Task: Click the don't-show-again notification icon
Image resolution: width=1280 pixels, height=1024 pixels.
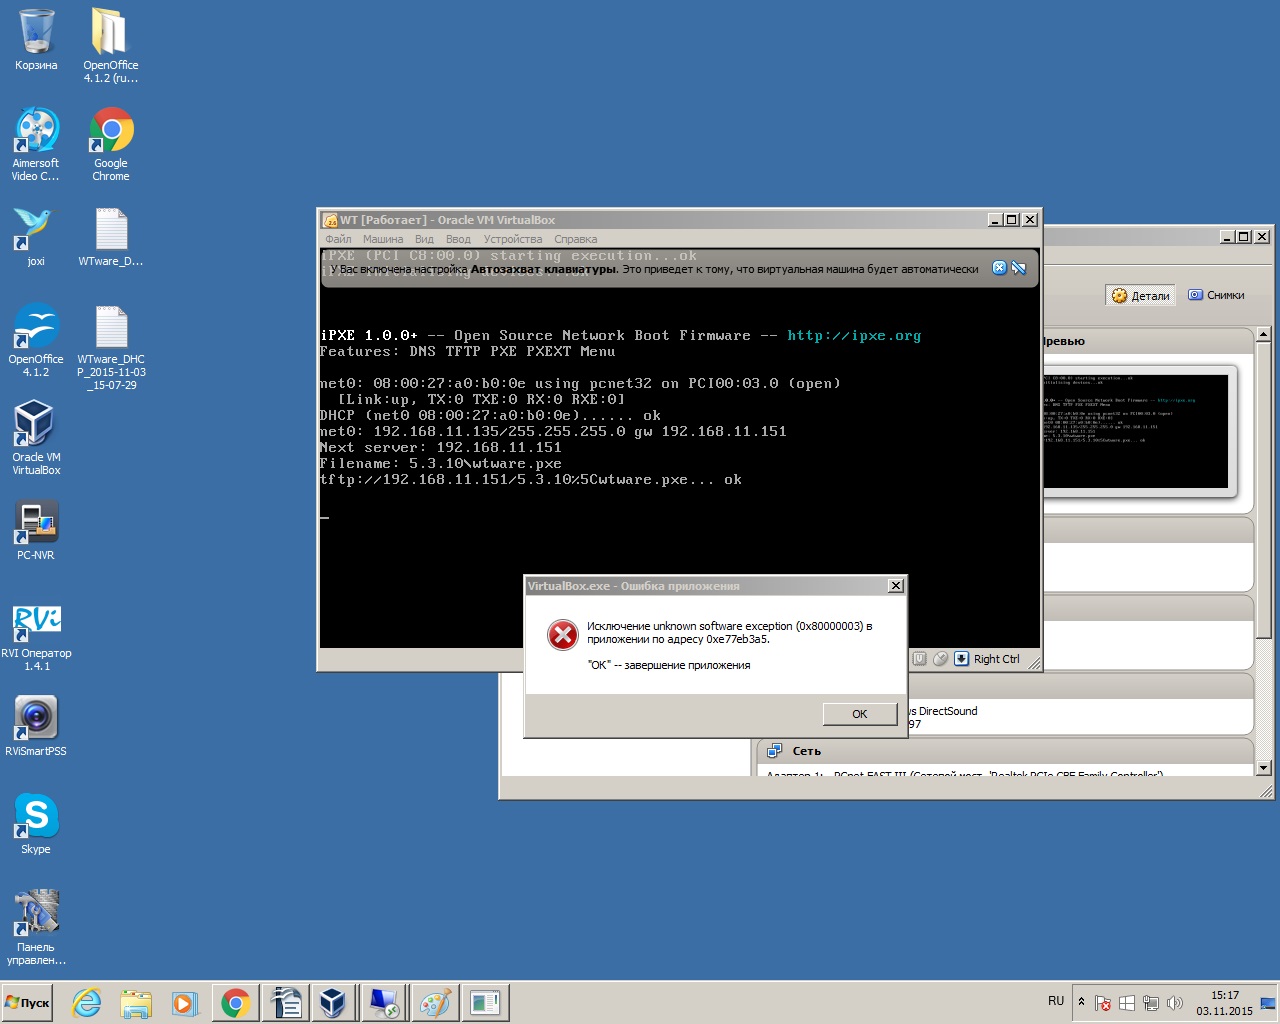Action: (1018, 268)
